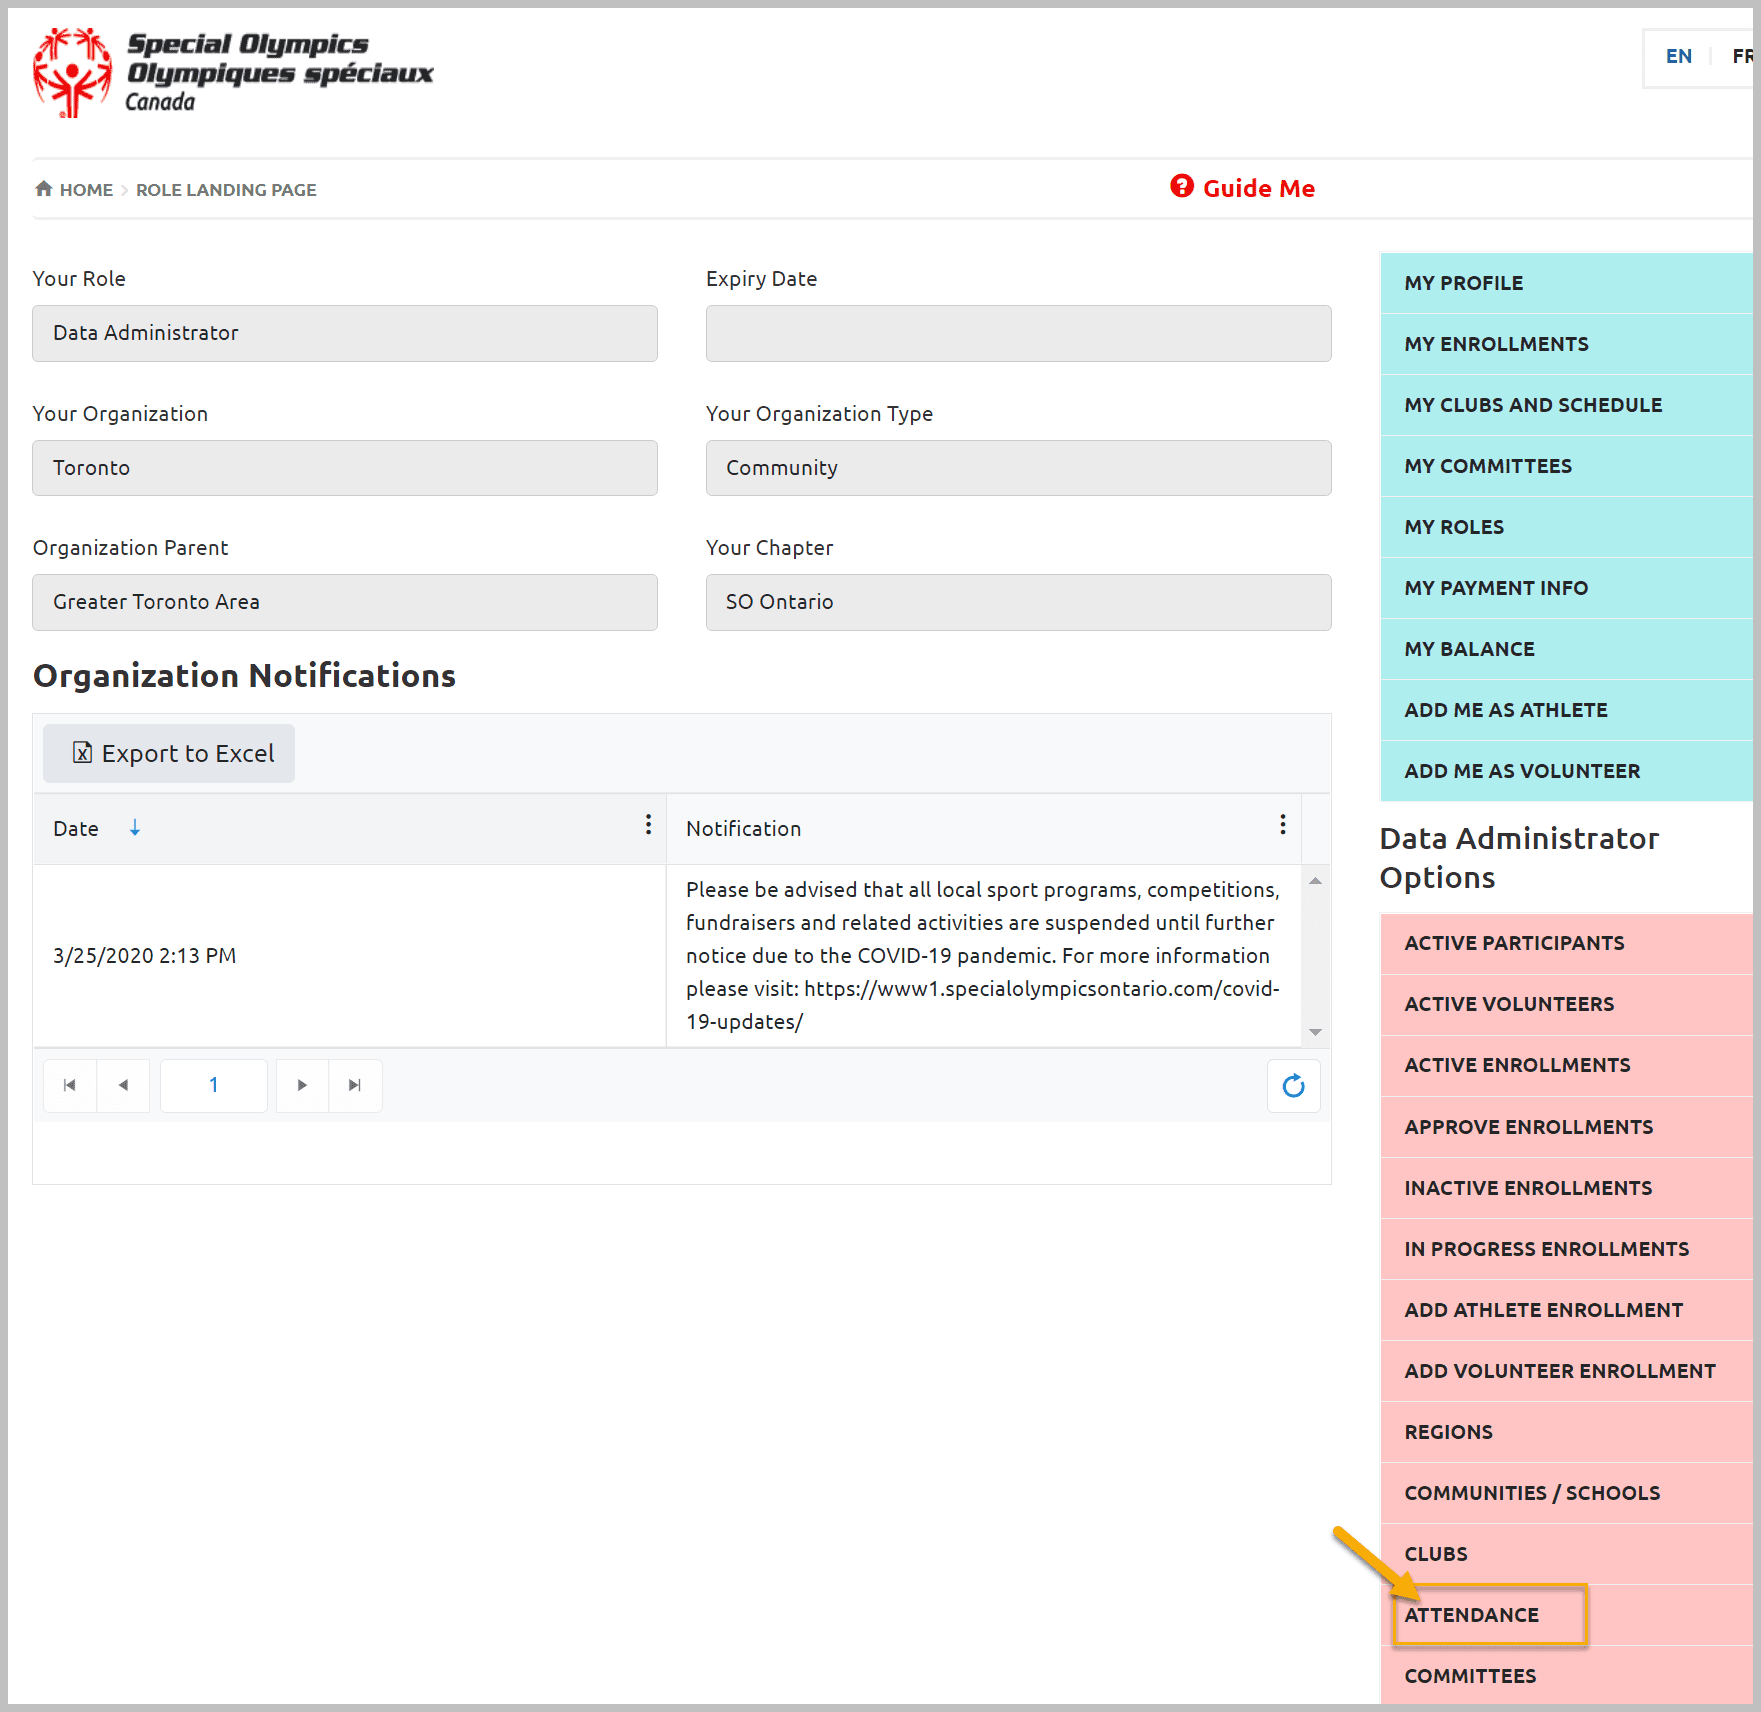Viewport: 1761px width, 1712px height.
Task: Click the Organization Notifications heading
Action: click(244, 676)
